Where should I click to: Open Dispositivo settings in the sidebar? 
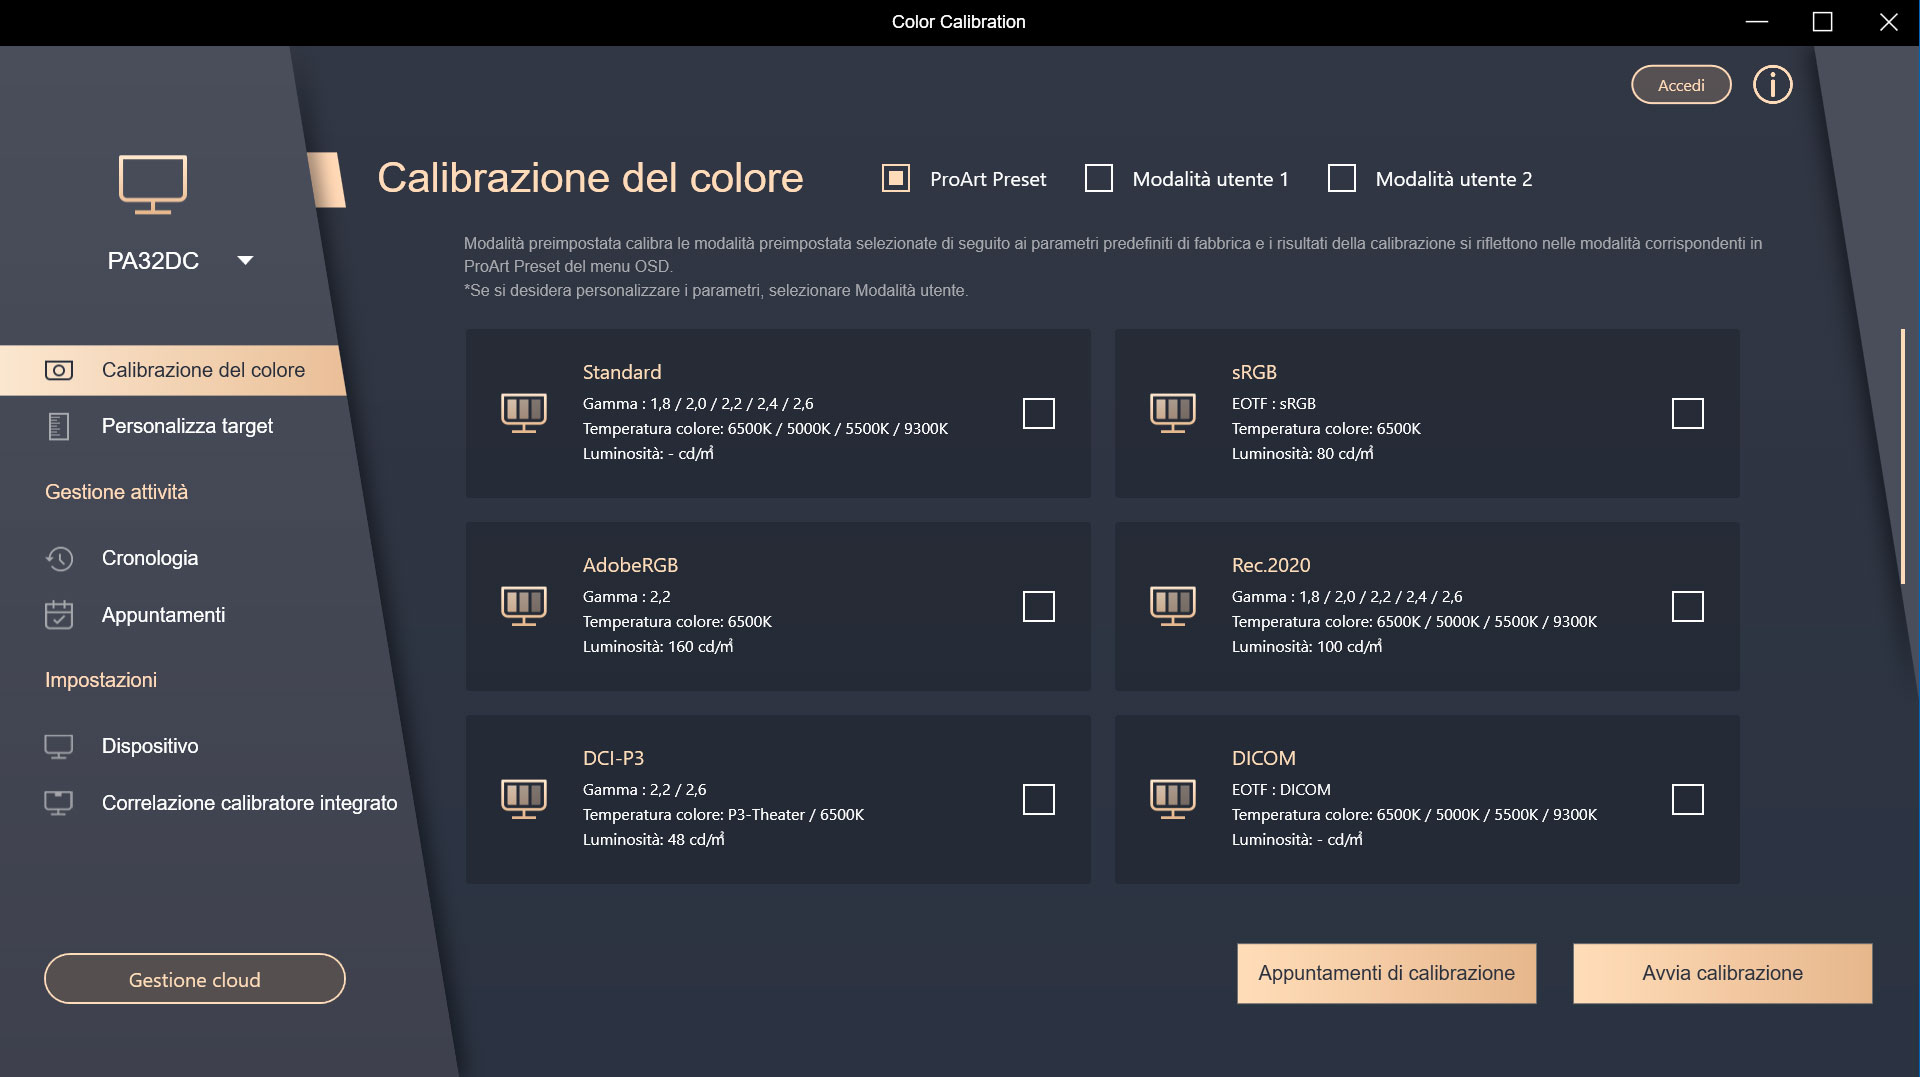(x=150, y=746)
